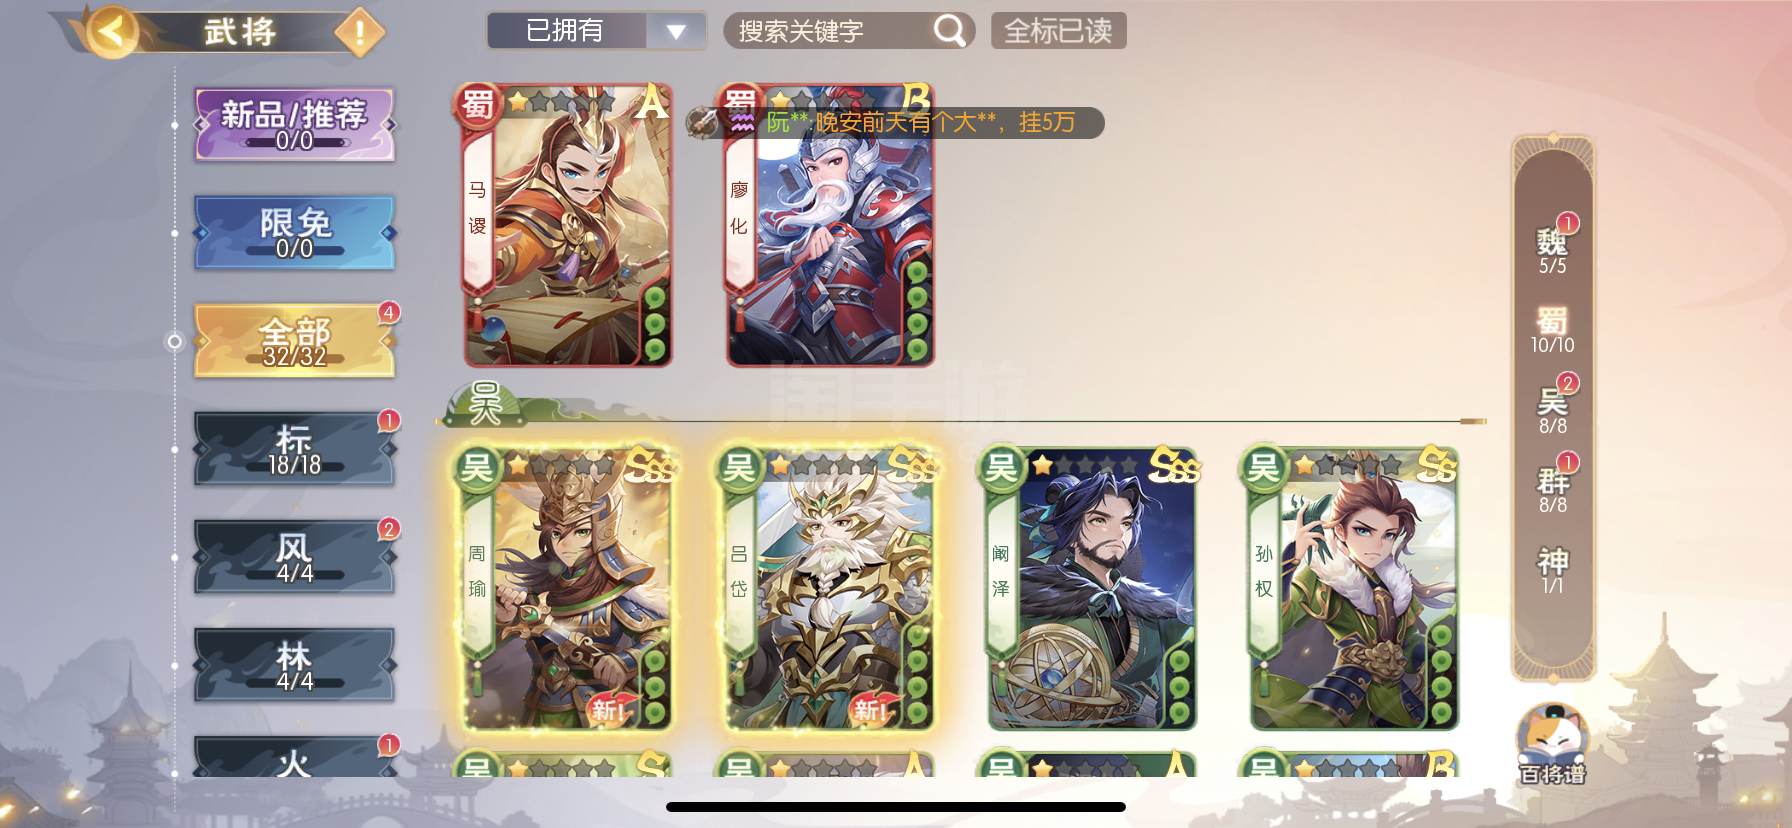Select the 全部 32/32 category tab
The image size is (1792, 828).
click(x=294, y=341)
